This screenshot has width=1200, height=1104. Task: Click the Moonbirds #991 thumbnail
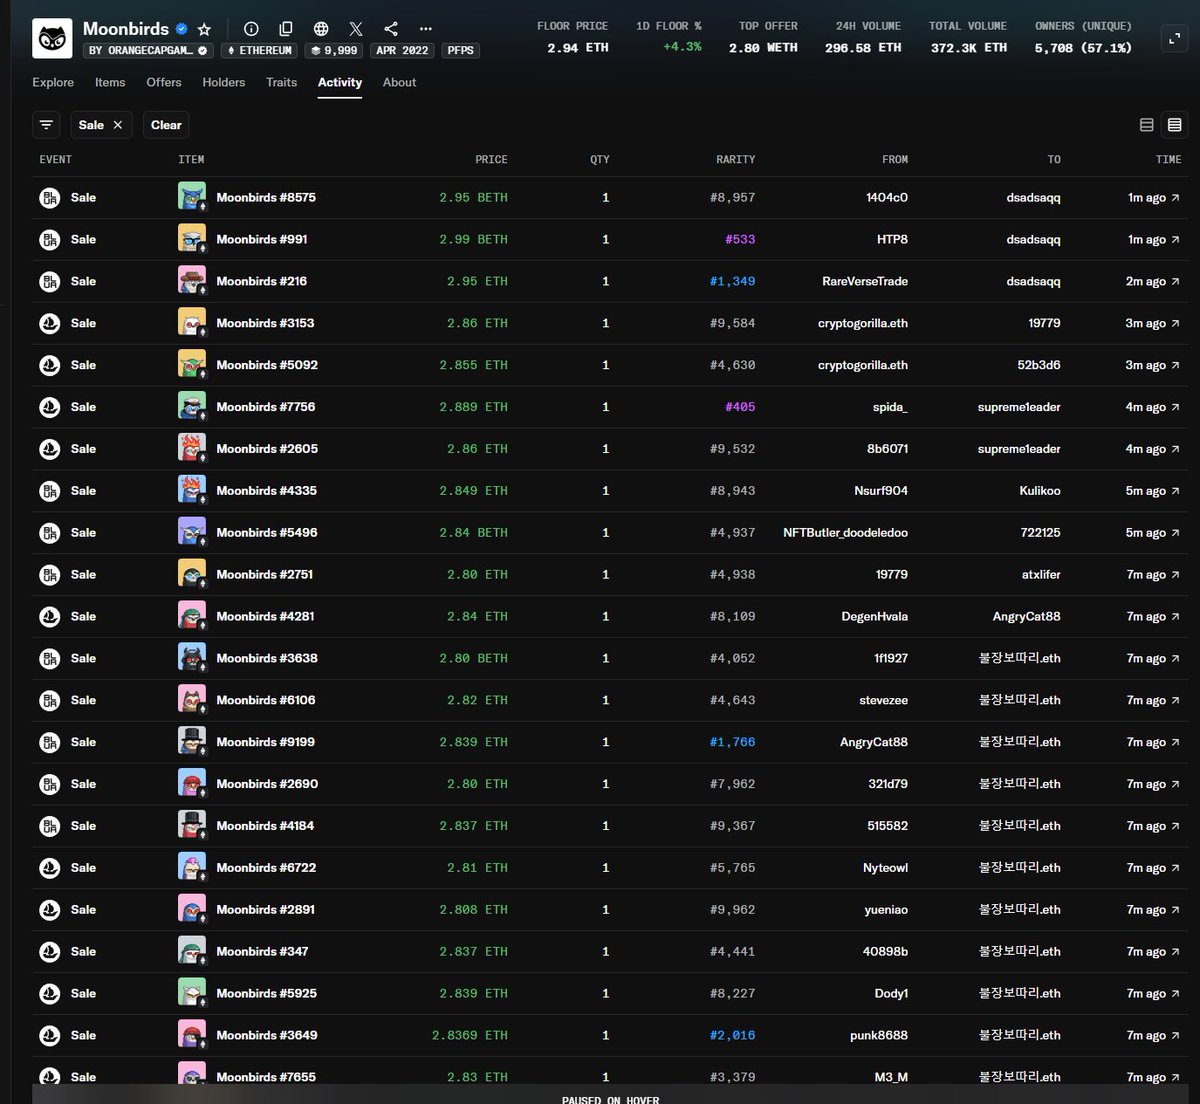click(x=192, y=239)
